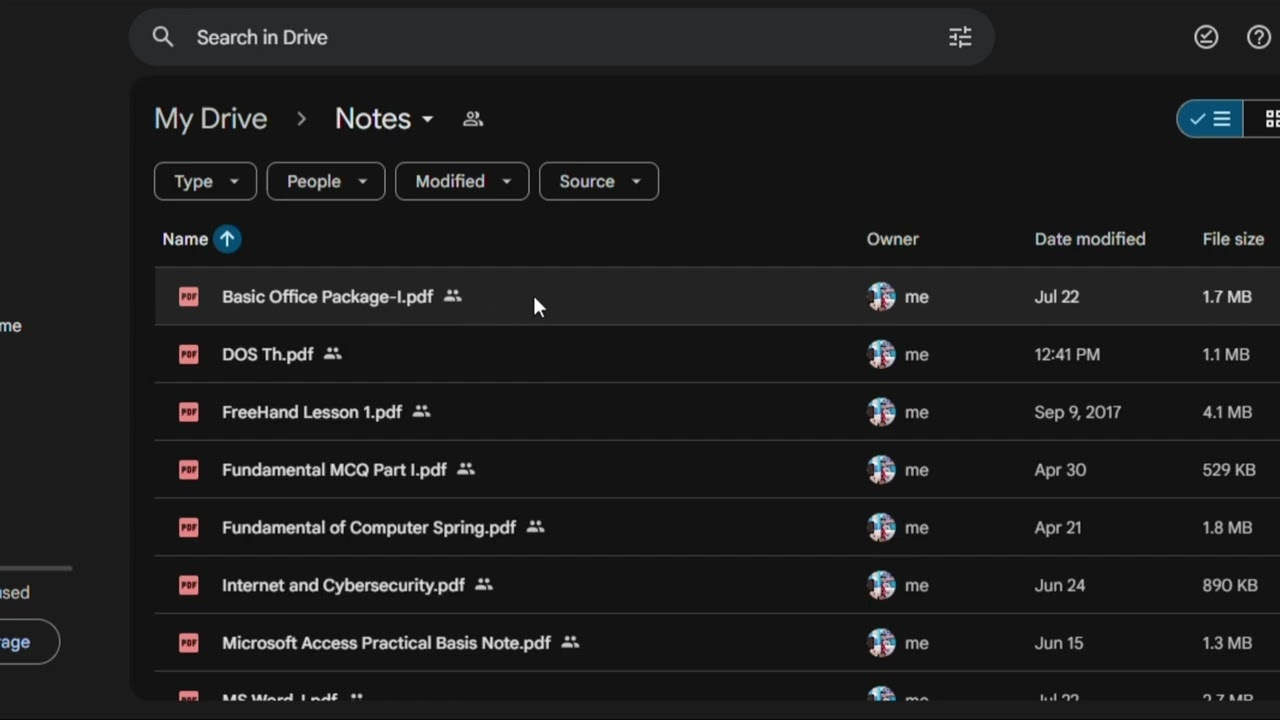This screenshot has width=1280, height=720.
Task: Select file DOS Th.pdf
Action: tap(267, 354)
